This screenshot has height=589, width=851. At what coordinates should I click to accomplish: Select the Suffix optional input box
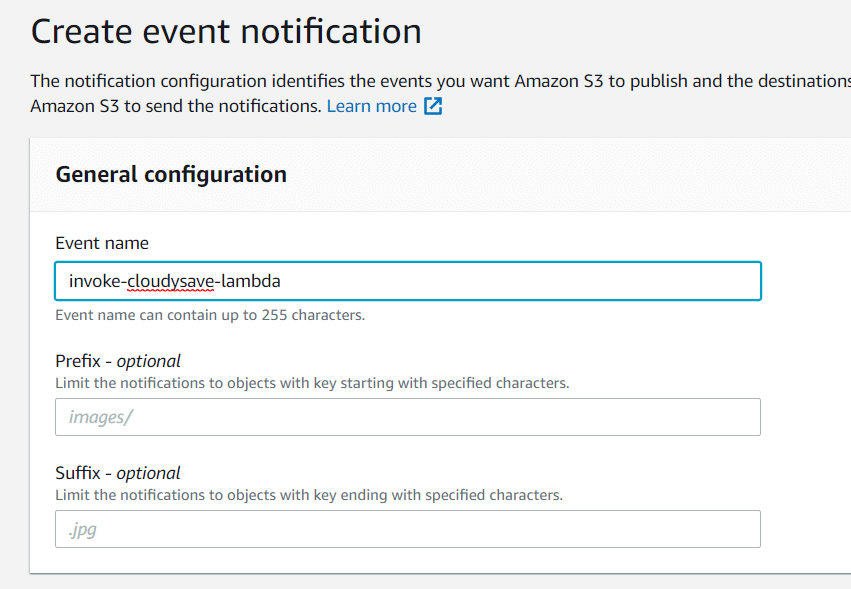pos(408,529)
